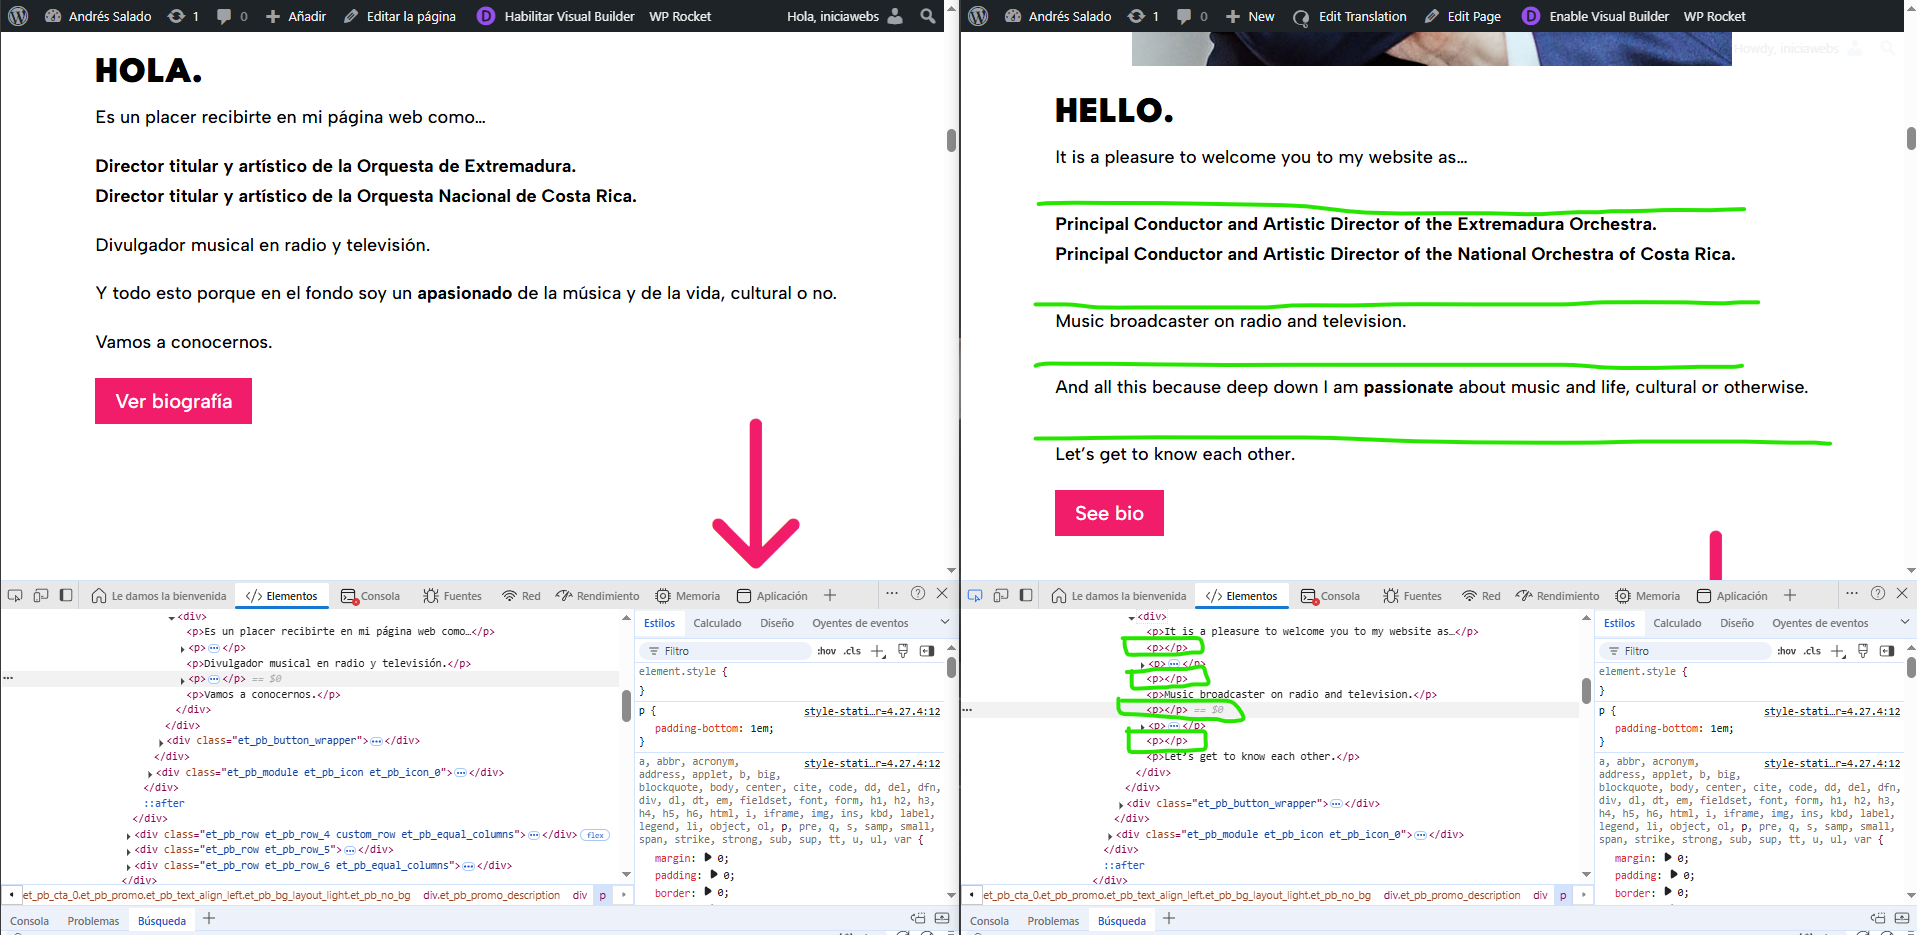
Task: Toggle the .cls class editor in right Estilos
Action: (1812, 651)
